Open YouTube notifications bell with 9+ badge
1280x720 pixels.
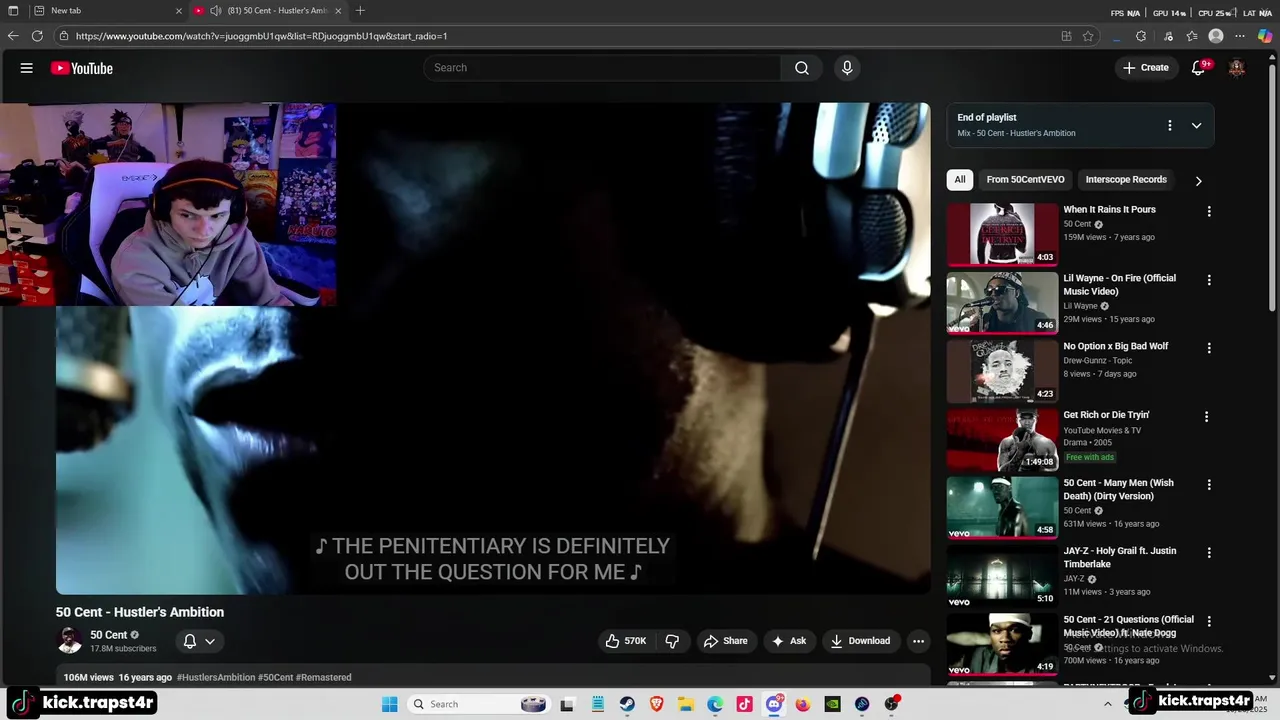pyautogui.click(x=1199, y=68)
